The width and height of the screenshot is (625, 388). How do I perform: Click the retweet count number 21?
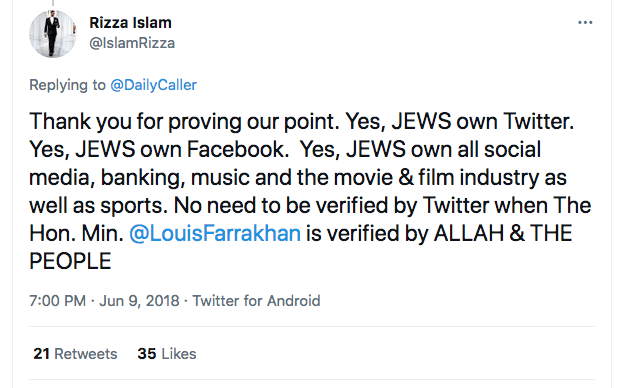[41, 354]
